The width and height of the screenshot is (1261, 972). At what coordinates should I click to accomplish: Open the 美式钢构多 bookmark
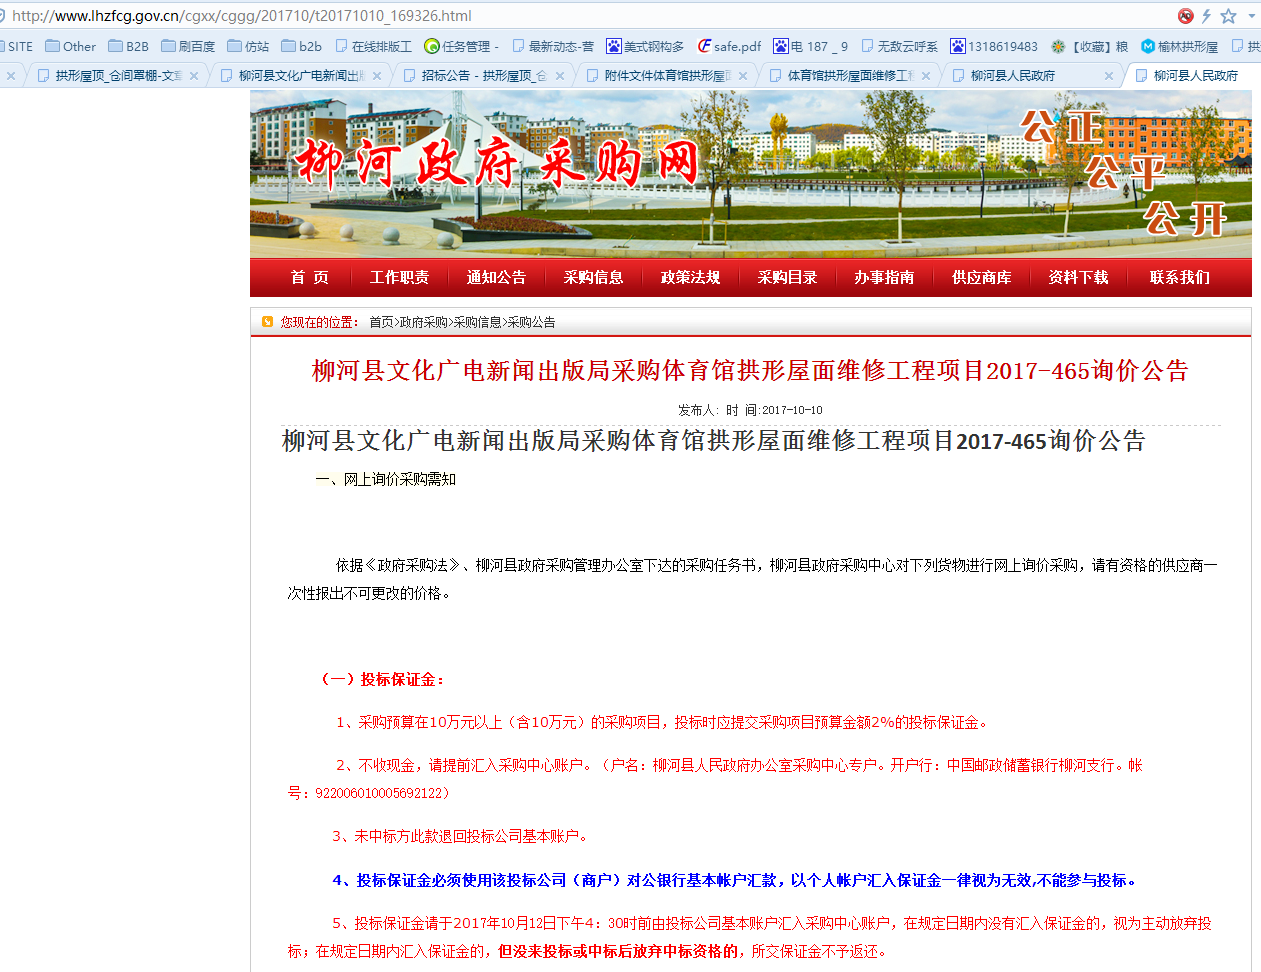click(x=645, y=46)
